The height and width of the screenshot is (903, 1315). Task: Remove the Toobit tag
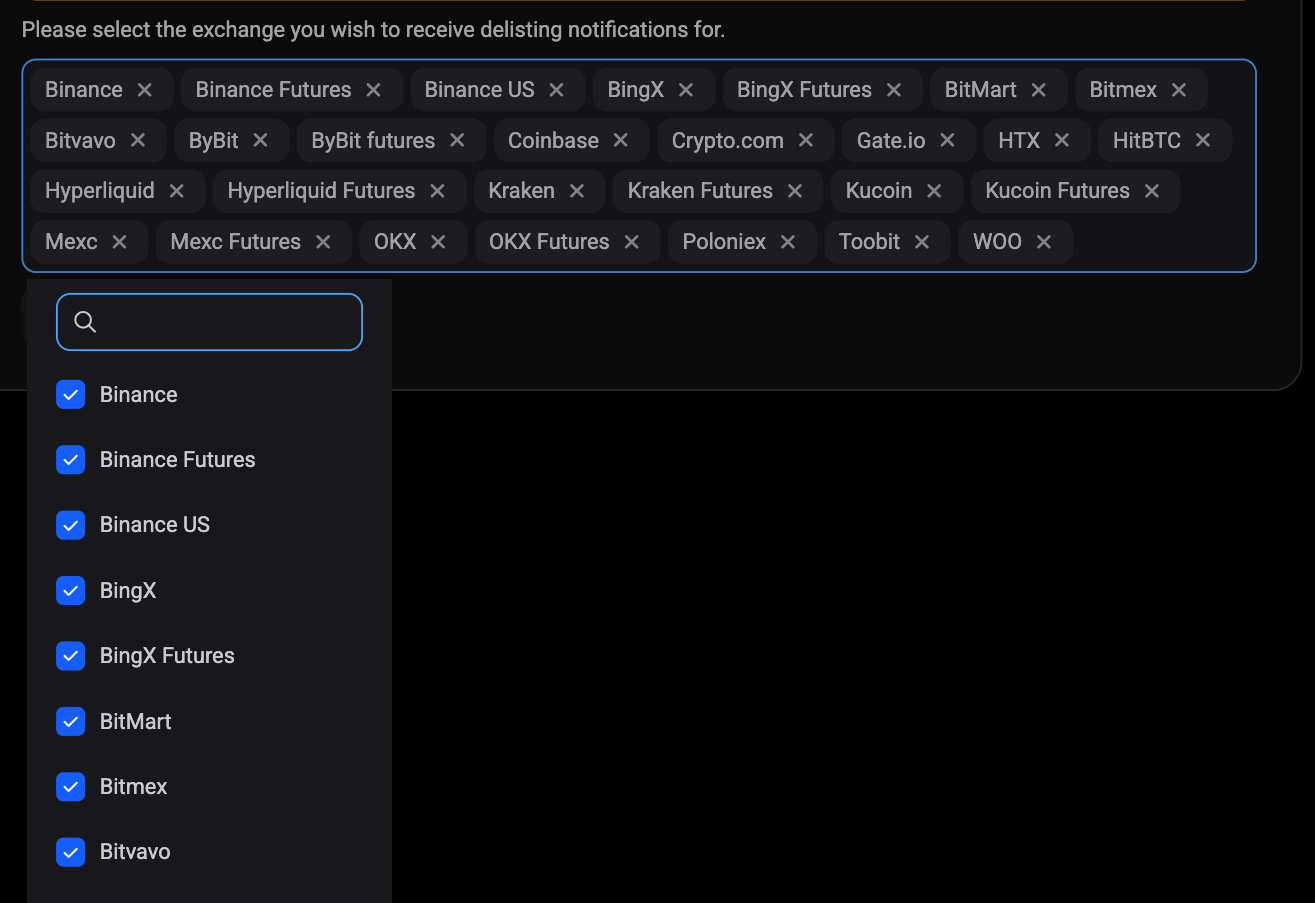[x=922, y=242]
